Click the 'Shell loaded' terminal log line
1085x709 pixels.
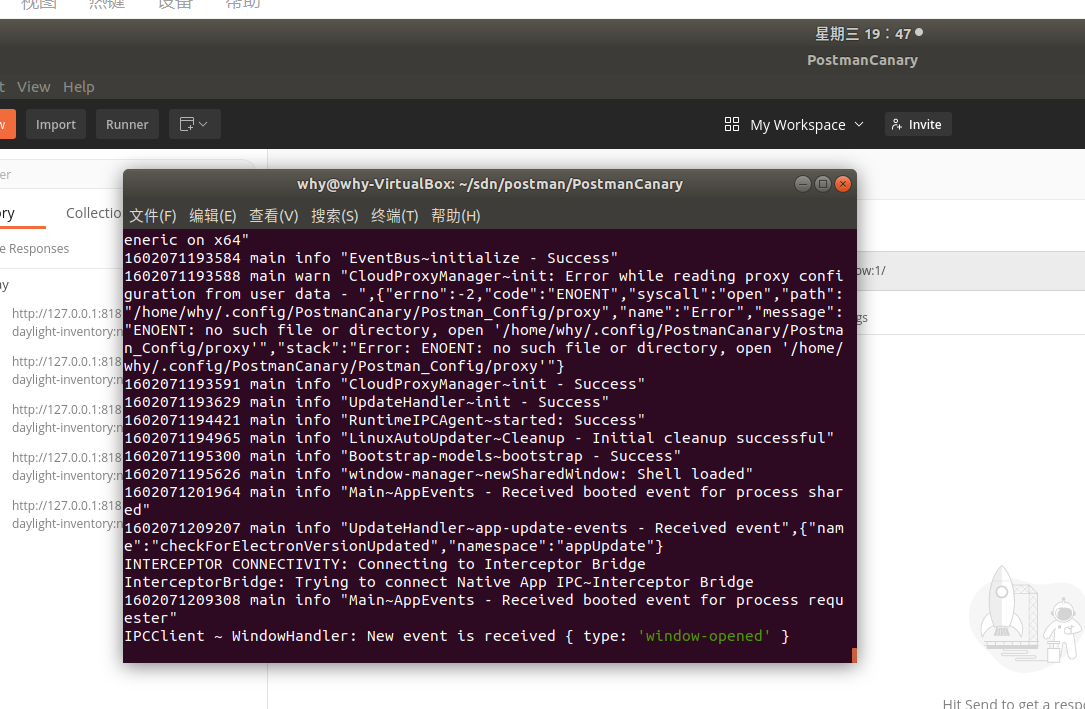coord(439,474)
